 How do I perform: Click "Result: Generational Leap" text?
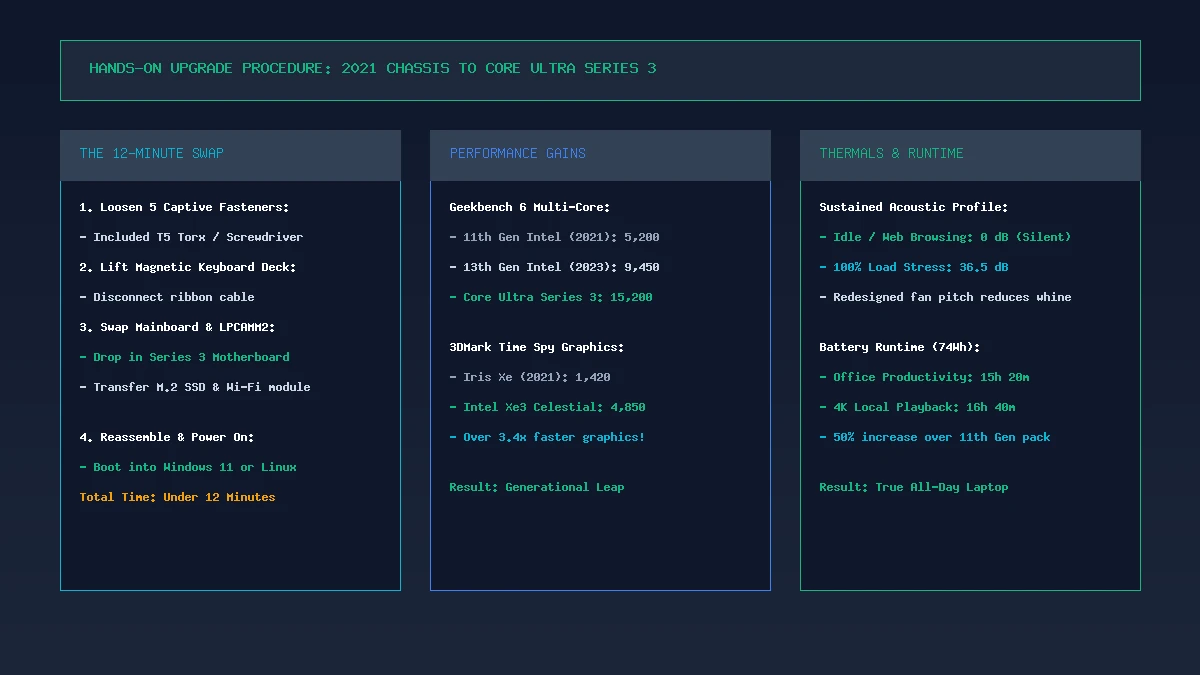coord(537,487)
